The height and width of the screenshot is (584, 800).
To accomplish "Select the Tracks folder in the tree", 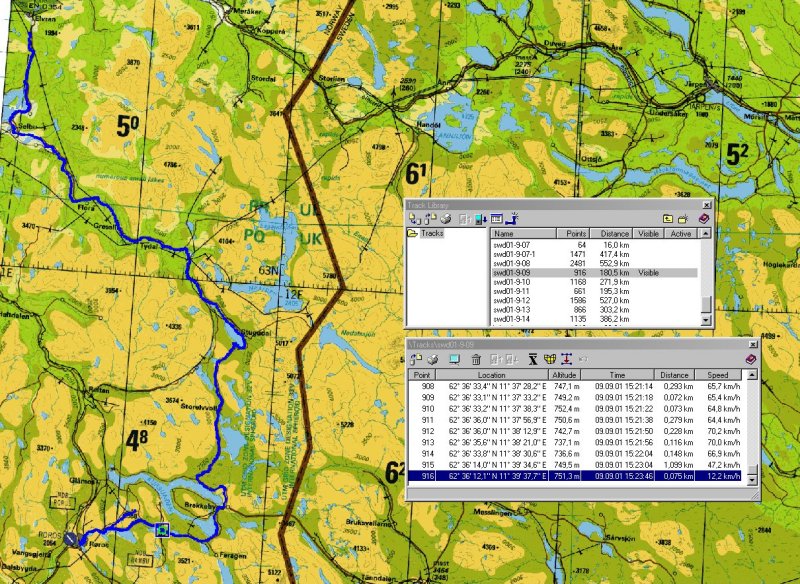I will point(432,233).
